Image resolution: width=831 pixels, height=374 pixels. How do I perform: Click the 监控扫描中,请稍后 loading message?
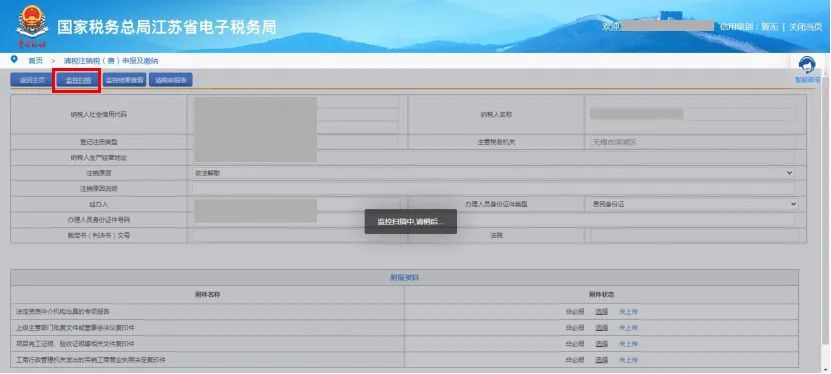411,221
